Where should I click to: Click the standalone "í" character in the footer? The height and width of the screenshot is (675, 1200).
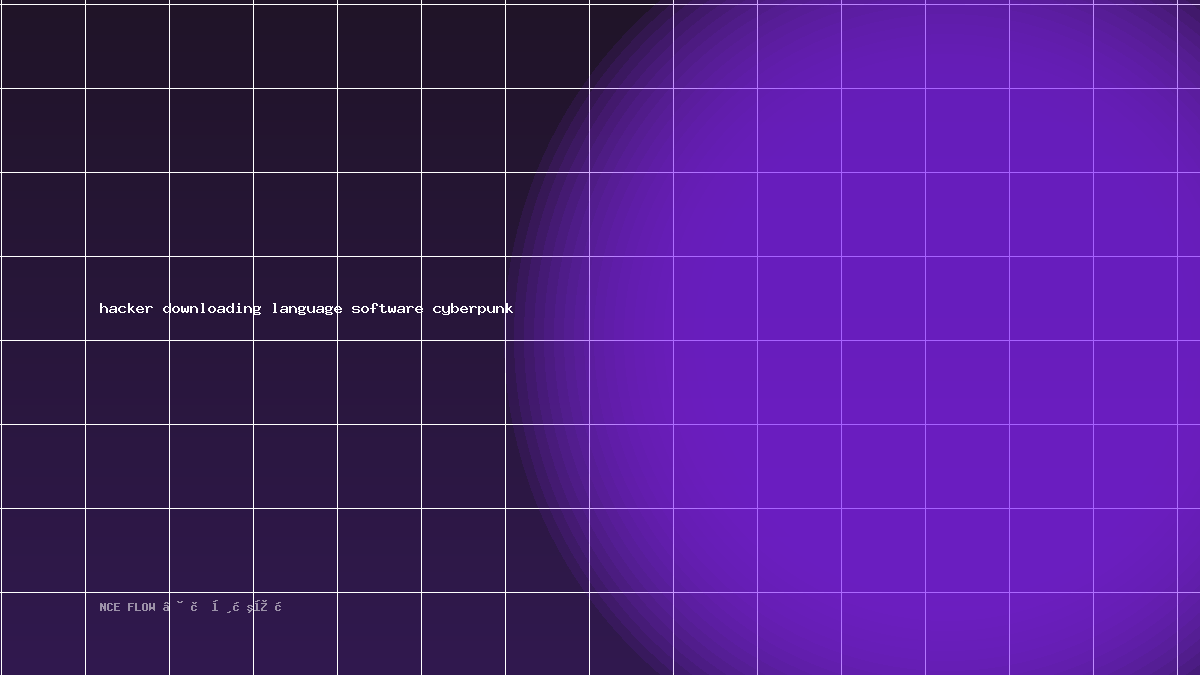(x=215, y=607)
